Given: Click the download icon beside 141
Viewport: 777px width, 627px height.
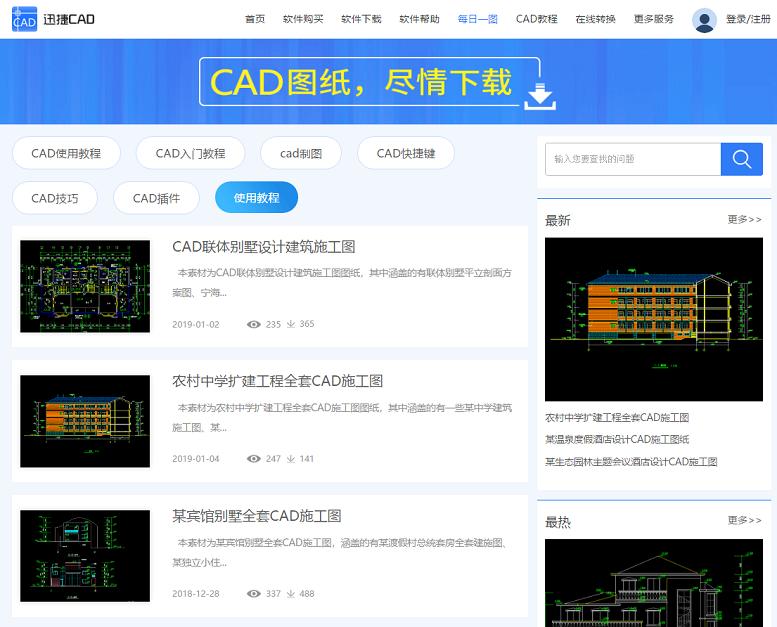Looking at the screenshot, I should coord(291,459).
